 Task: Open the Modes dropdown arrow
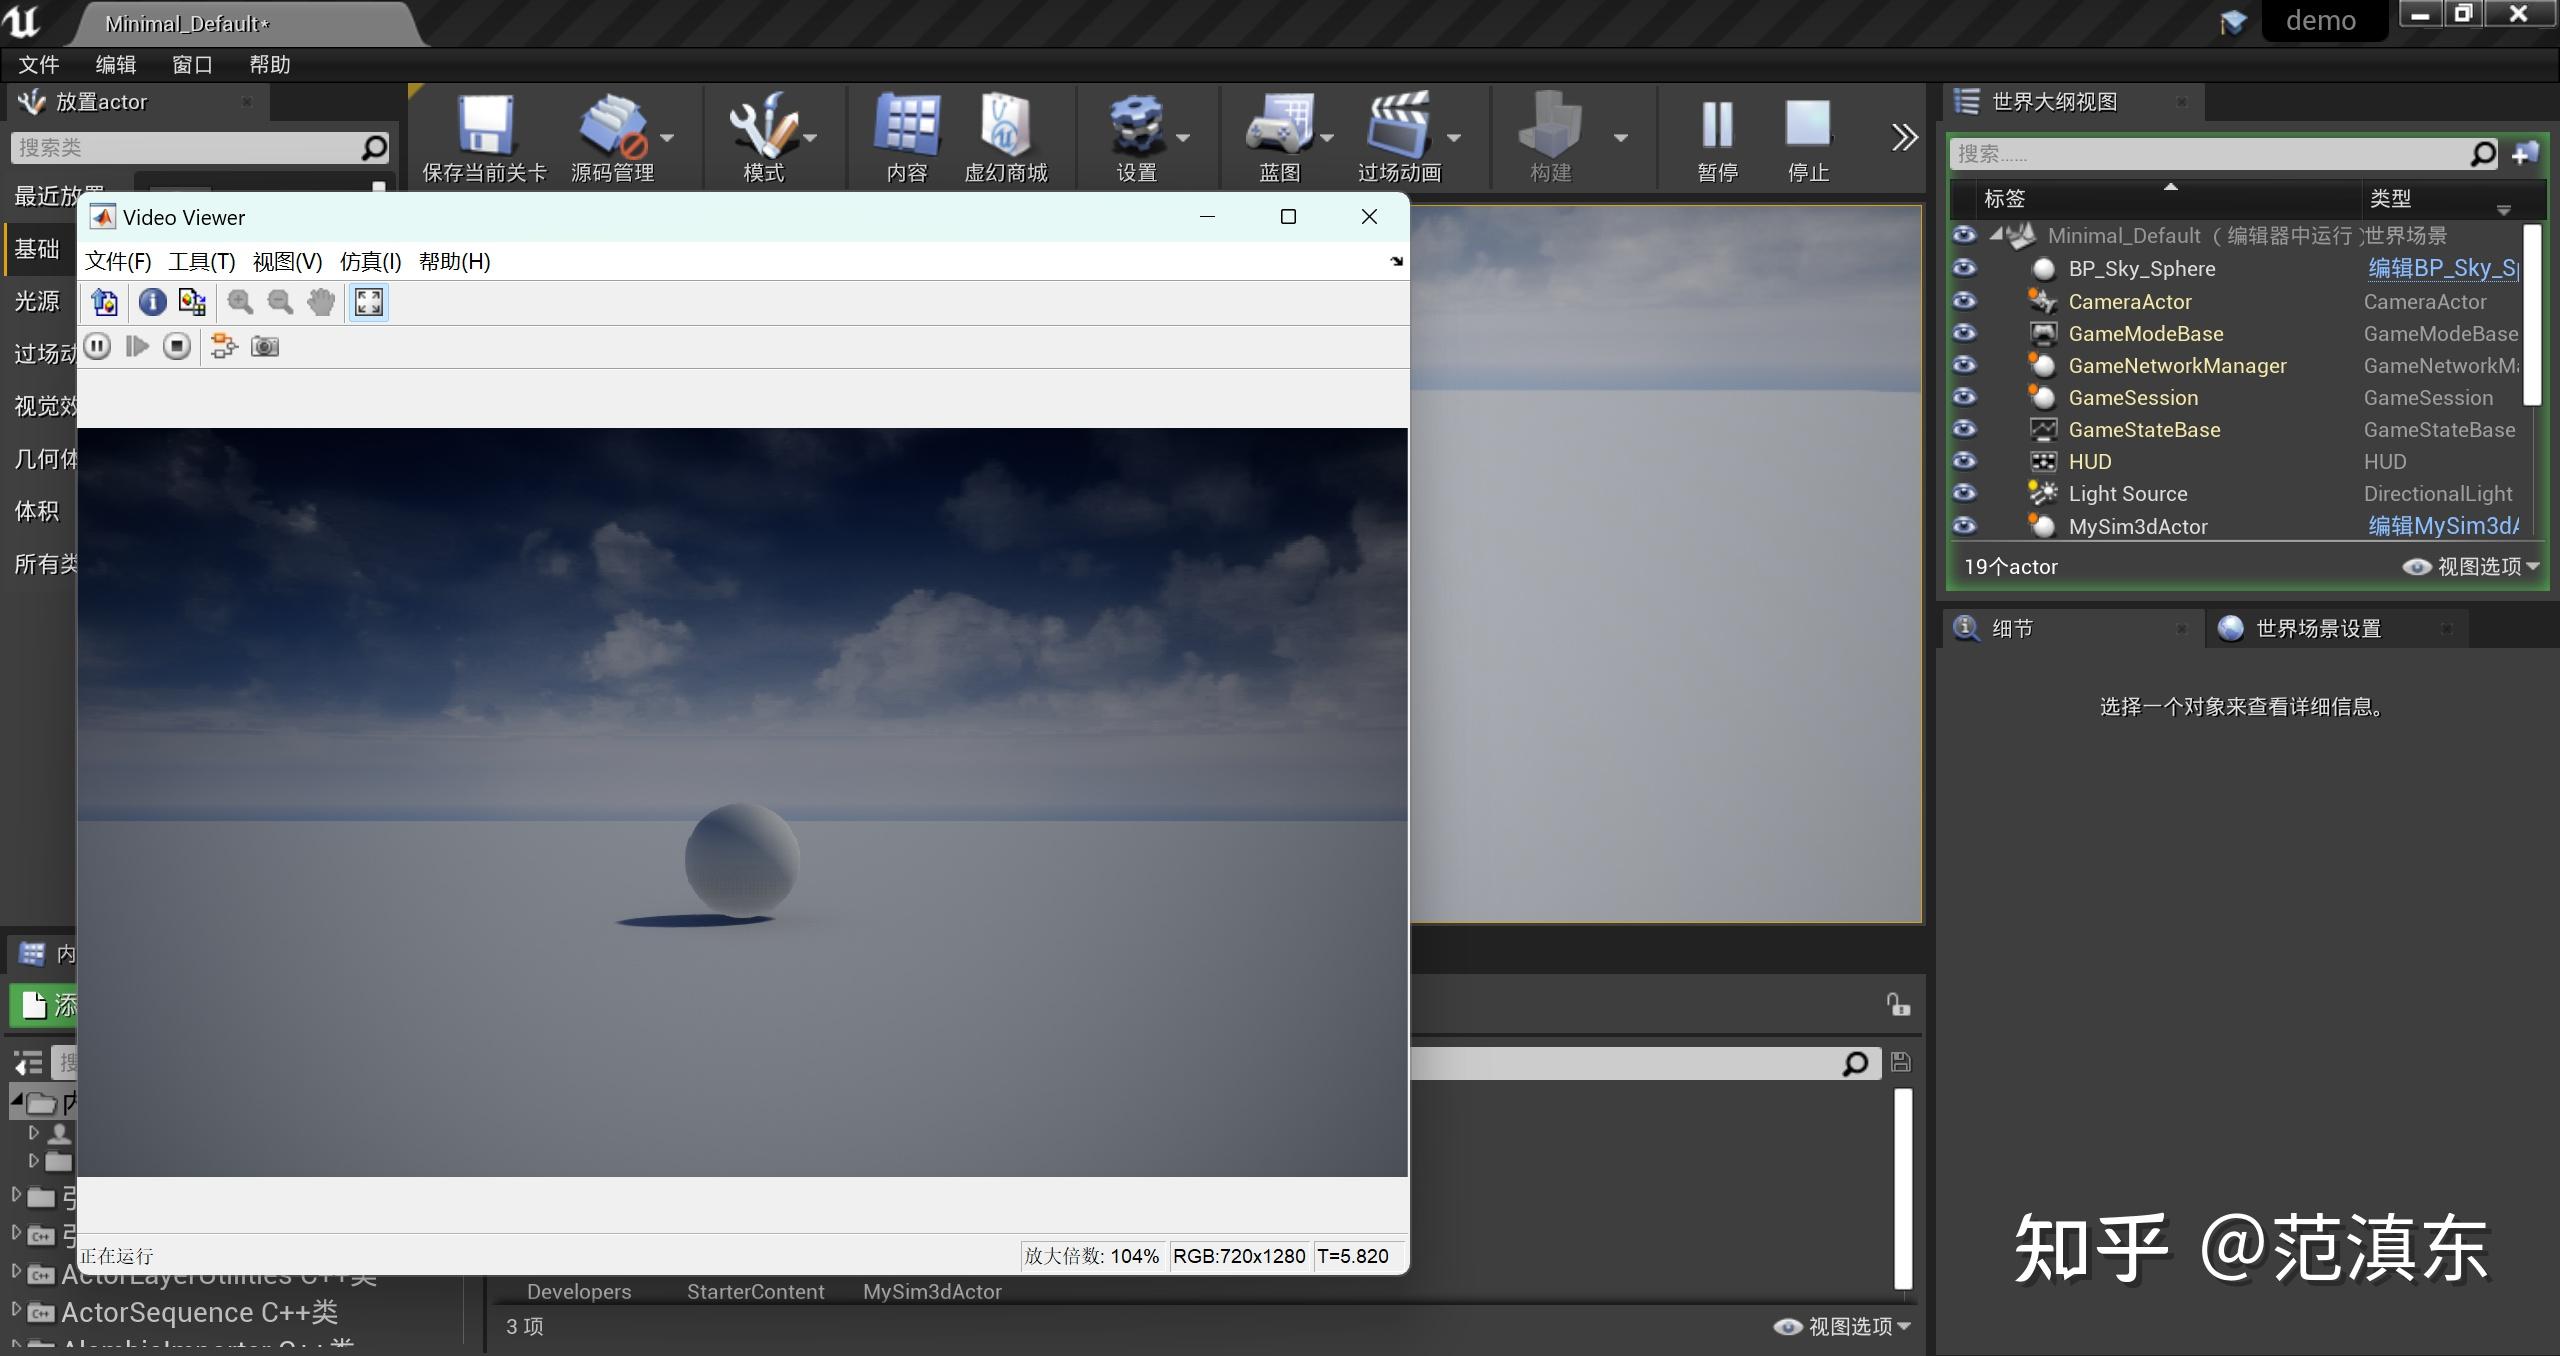810,137
